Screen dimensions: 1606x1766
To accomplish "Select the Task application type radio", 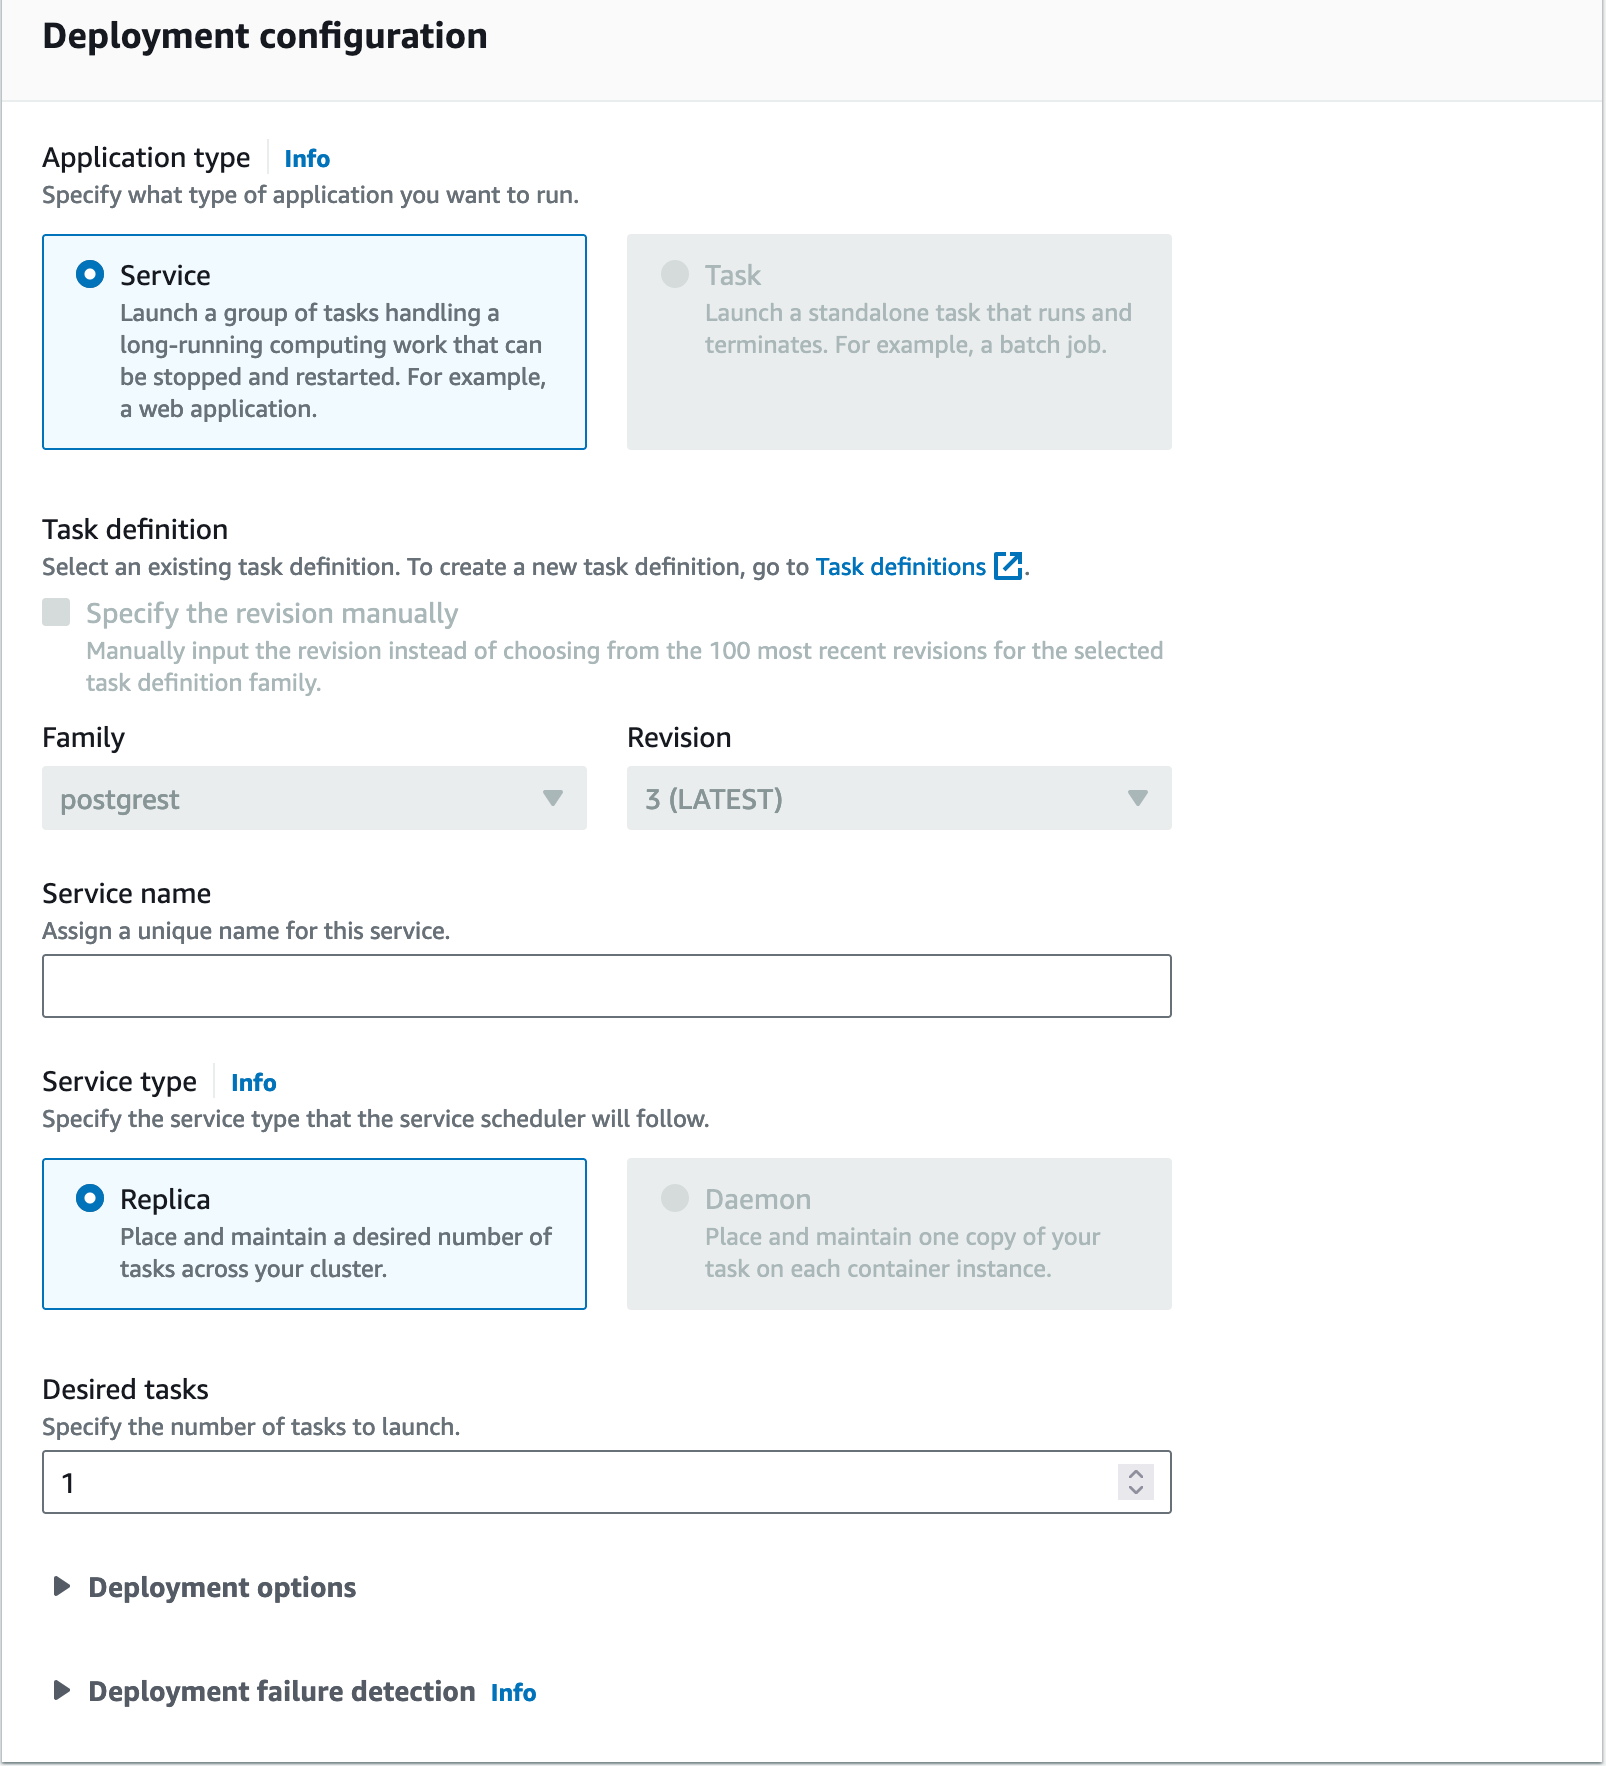I will [675, 274].
